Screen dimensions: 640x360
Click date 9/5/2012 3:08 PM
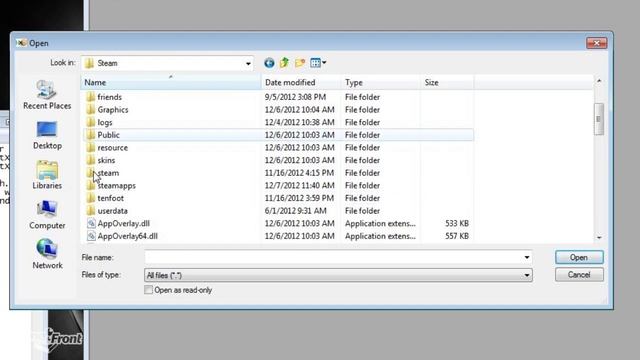pos(295,97)
